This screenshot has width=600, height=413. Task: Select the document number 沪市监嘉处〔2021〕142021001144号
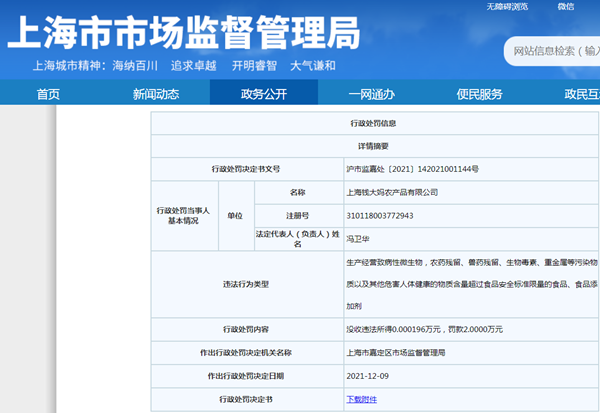coord(412,169)
